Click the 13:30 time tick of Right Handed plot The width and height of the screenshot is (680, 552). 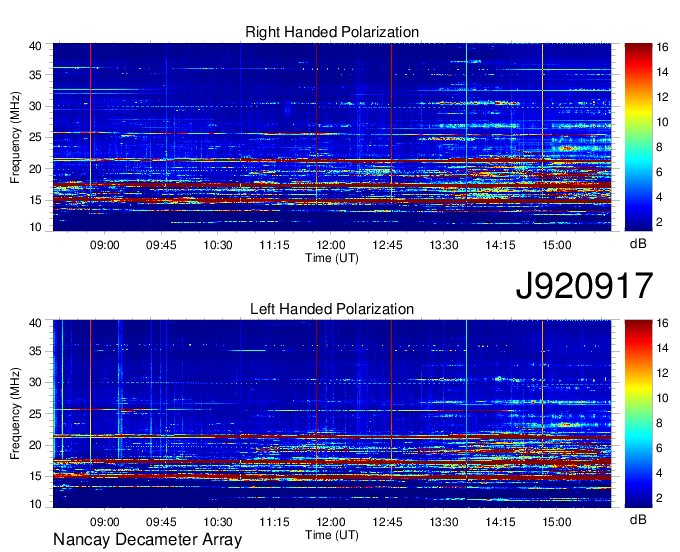(444, 245)
